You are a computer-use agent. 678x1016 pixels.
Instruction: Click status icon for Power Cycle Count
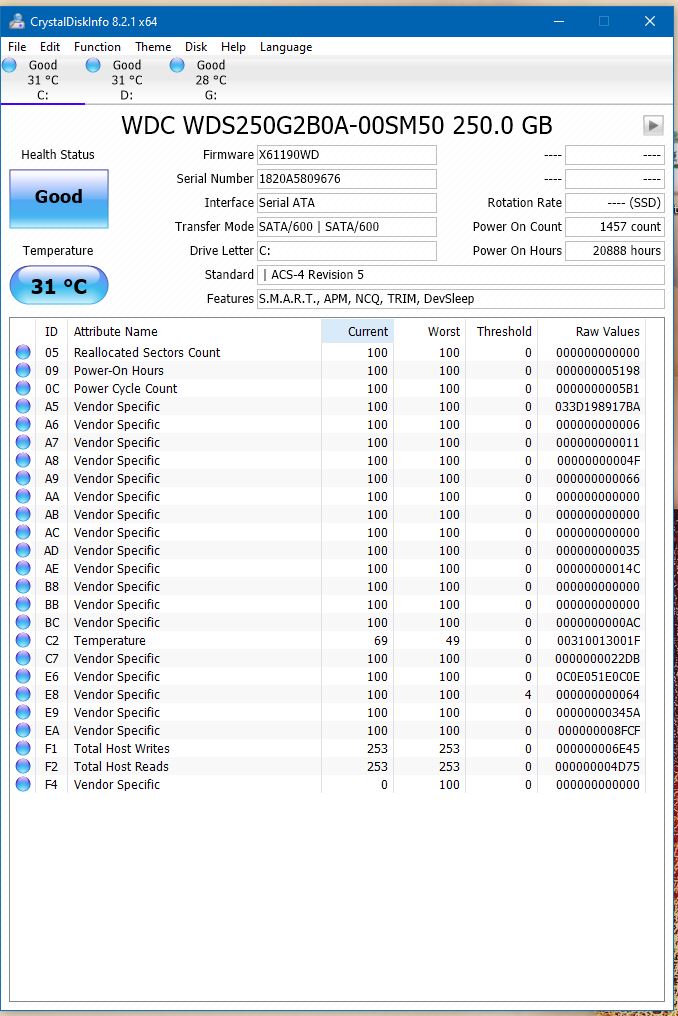[23, 388]
